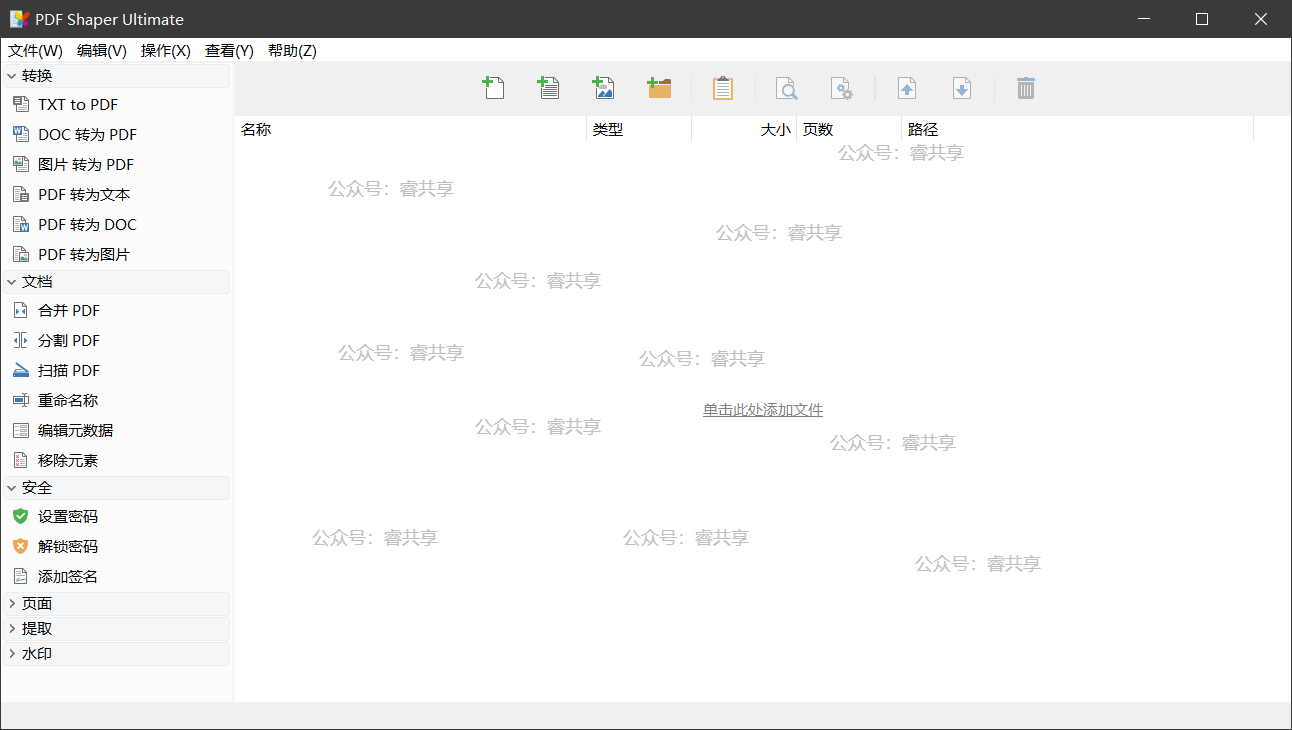Click the PDF 转为图片 icon
Screen dimensions: 1292x730
[x=21, y=254]
